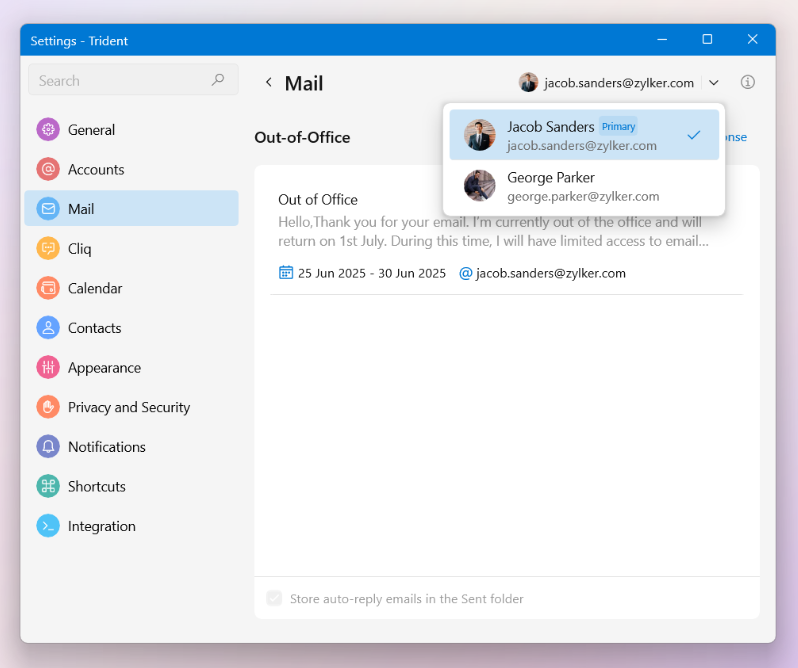Select Mail in the sidebar
Screen dimensions: 798x668
pos(131,209)
